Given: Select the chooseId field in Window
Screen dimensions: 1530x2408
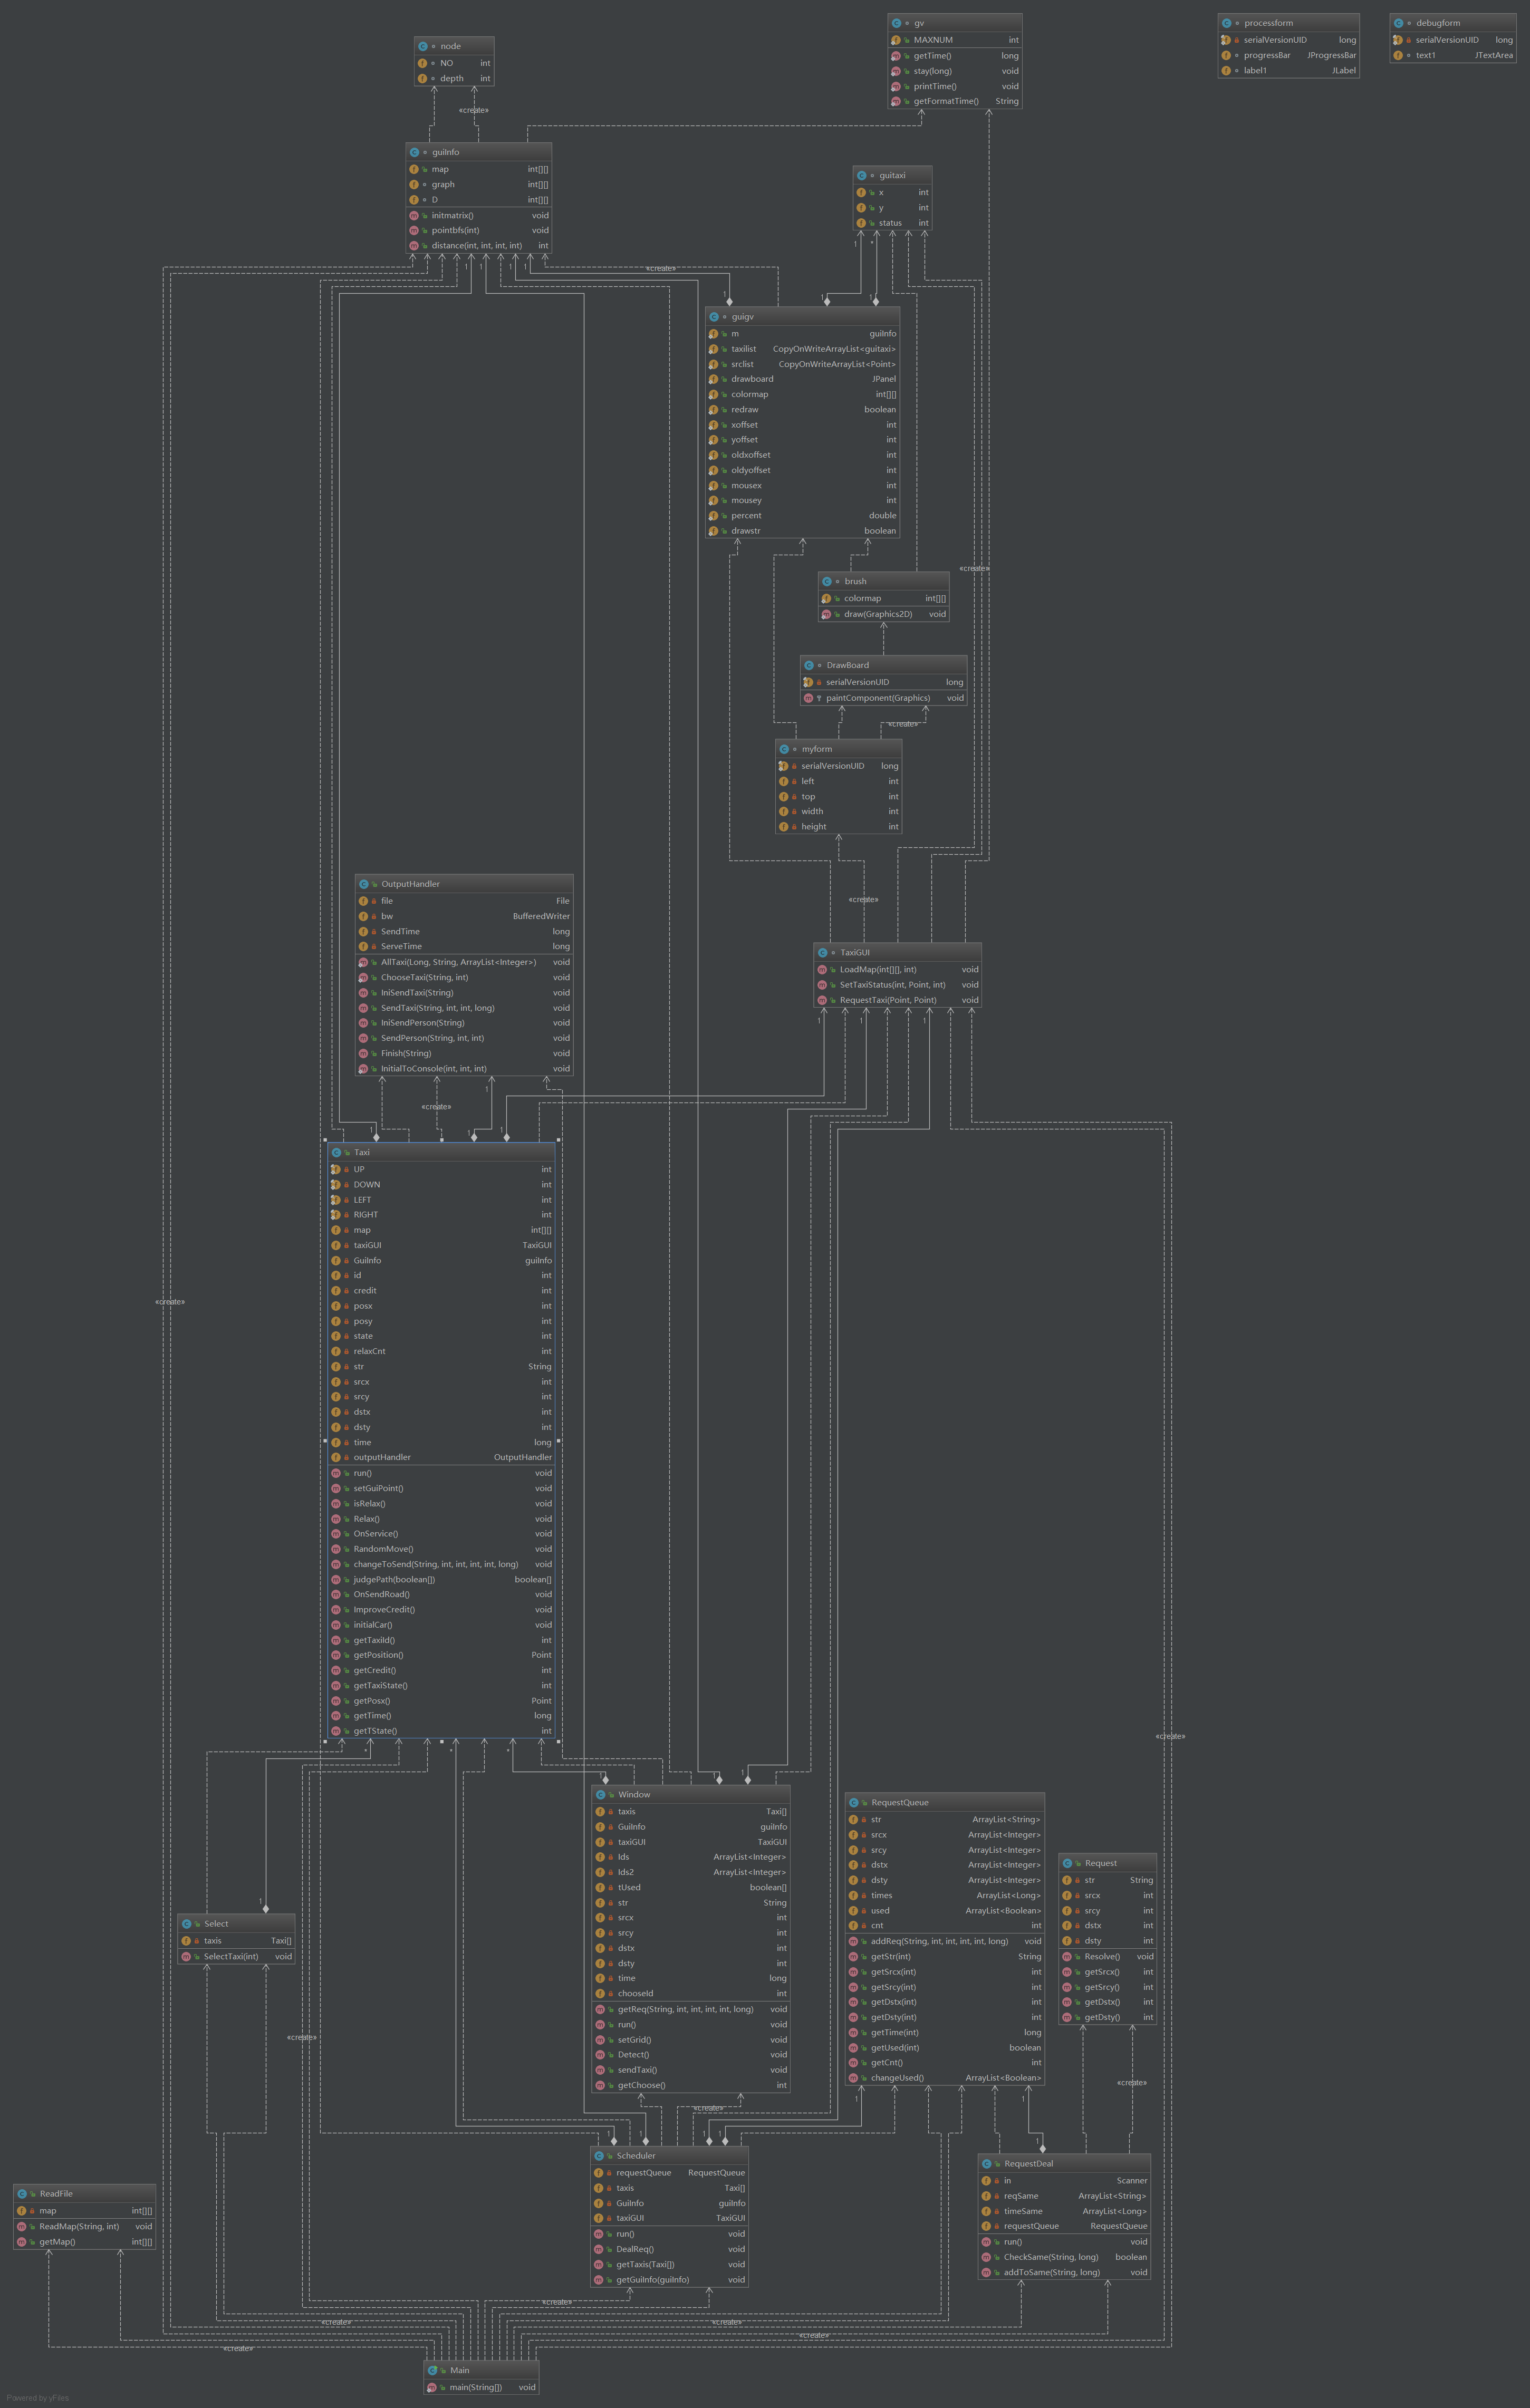Looking at the screenshot, I should (x=691, y=1994).
